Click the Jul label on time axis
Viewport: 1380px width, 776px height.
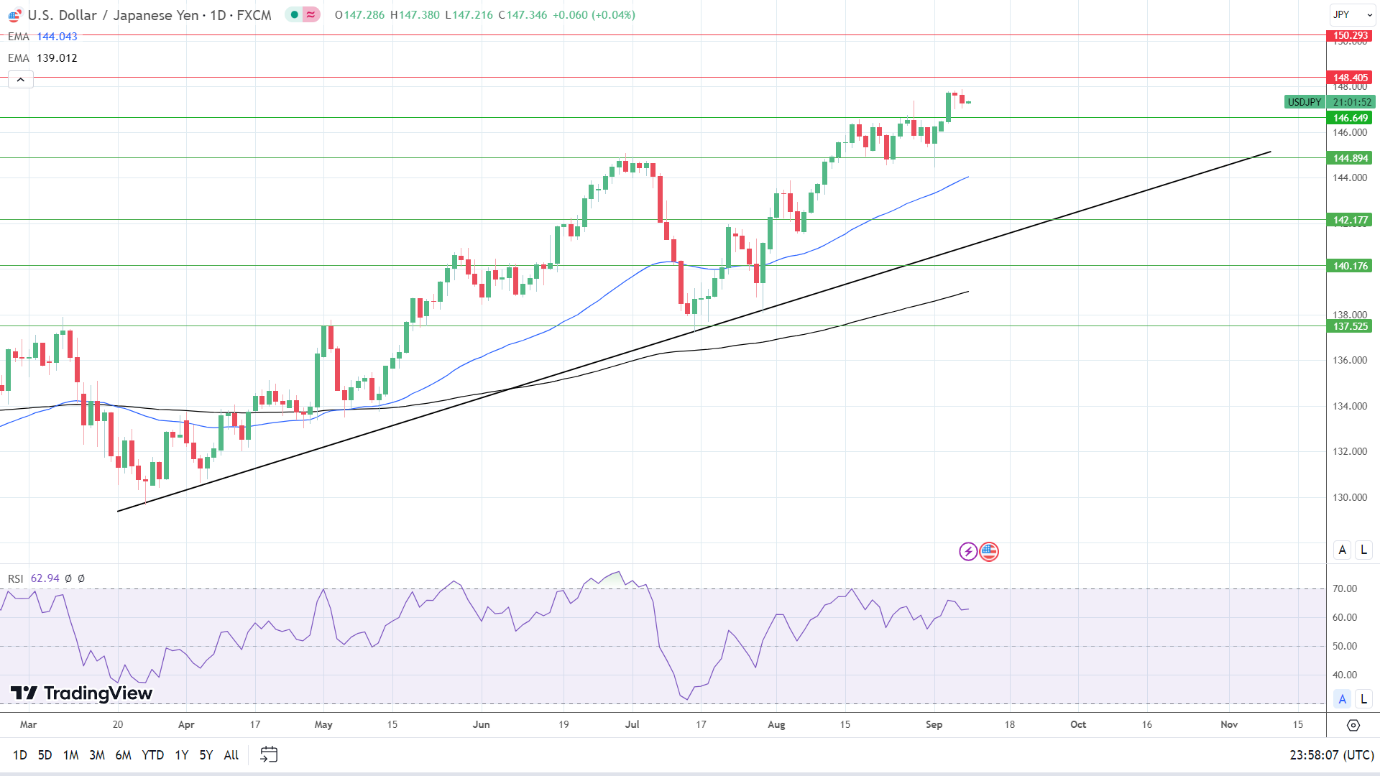point(634,724)
